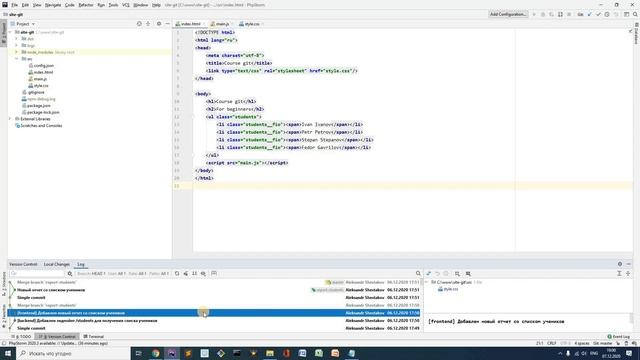The image size is (640, 360).
Task: Click the CRLF line separator status widget
Action: pos(551,343)
